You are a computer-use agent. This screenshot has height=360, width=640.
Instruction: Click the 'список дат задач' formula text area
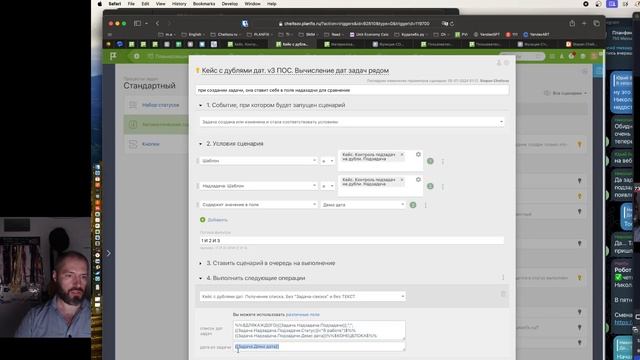pyautogui.click(x=319, y=330)
